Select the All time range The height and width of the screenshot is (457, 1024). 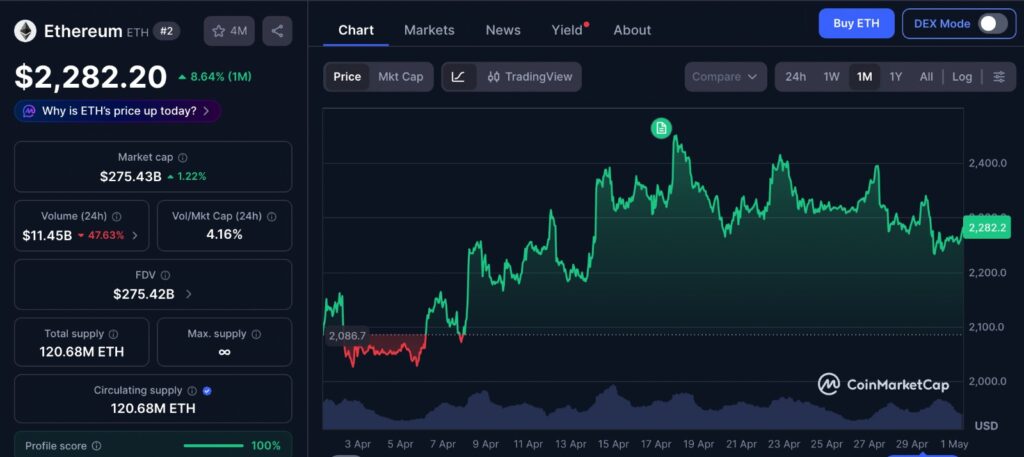point(926,77)
